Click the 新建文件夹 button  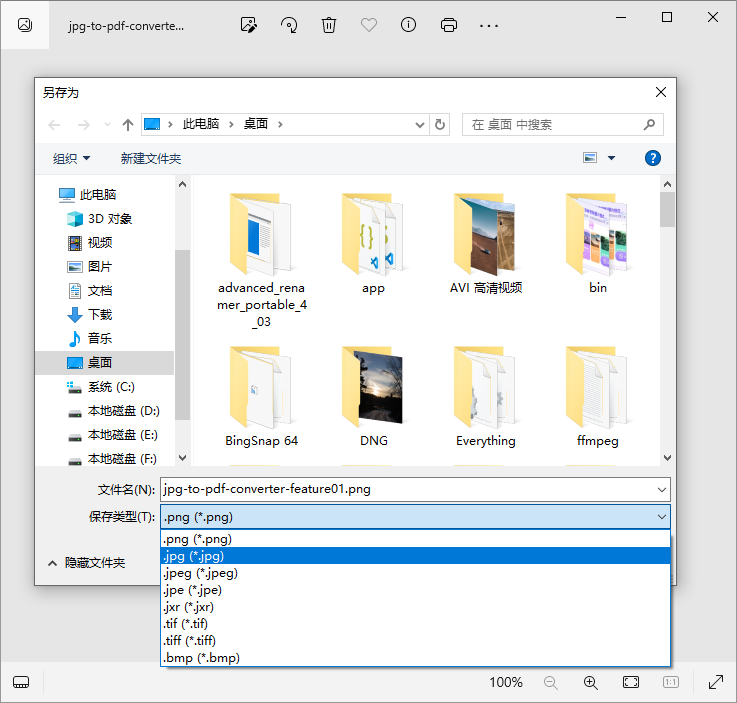click(150, 158)
